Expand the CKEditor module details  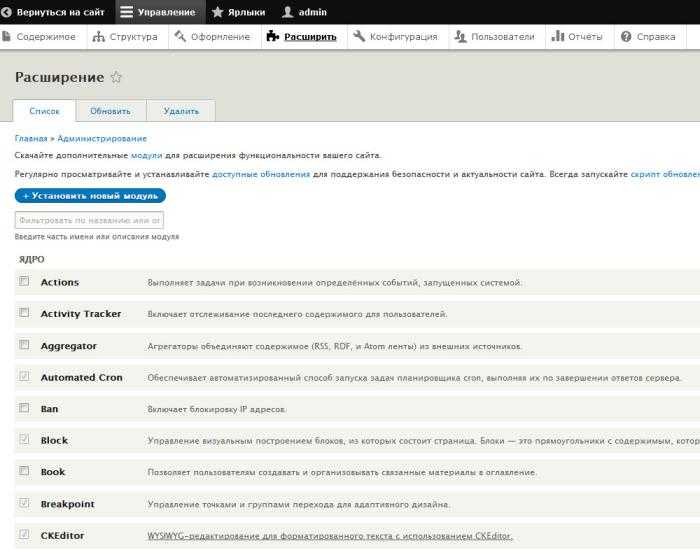point(329,536)
